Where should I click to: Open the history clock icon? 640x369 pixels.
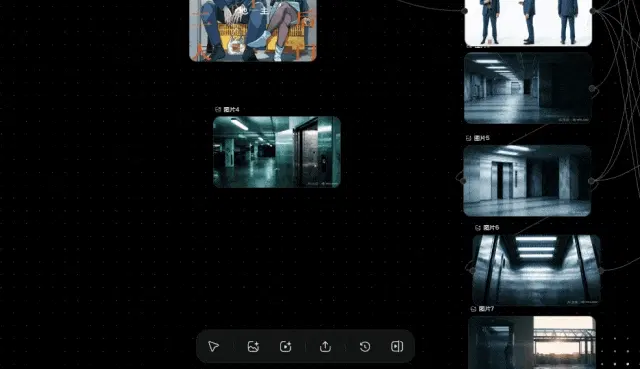[365, 347]
